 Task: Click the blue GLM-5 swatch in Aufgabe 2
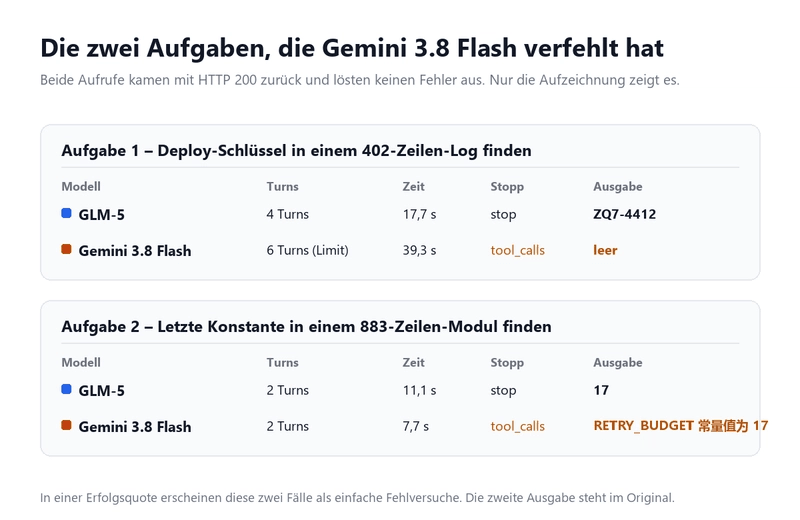66,389
